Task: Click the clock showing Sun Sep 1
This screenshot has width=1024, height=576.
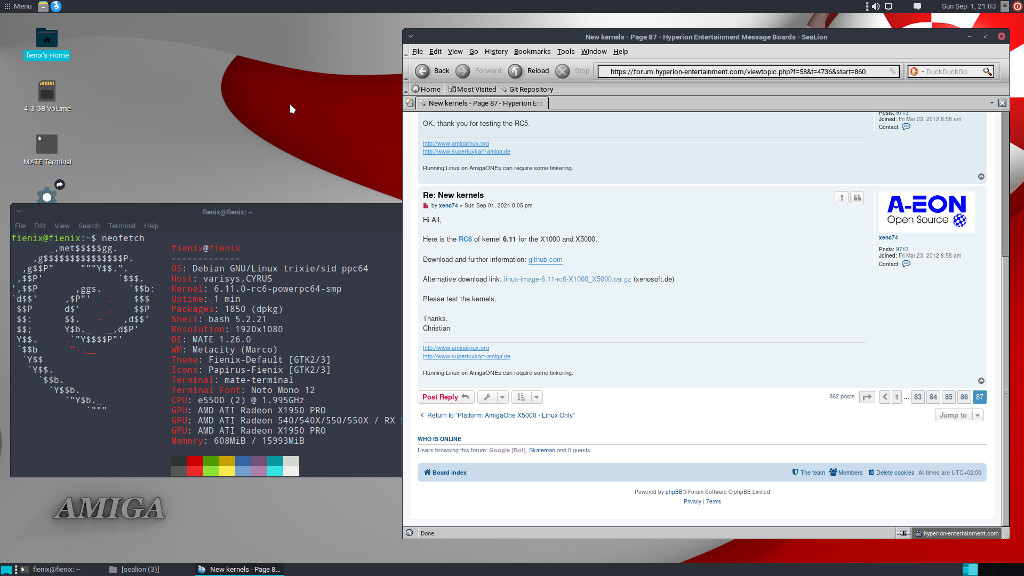Action: [x=969, y=6]
